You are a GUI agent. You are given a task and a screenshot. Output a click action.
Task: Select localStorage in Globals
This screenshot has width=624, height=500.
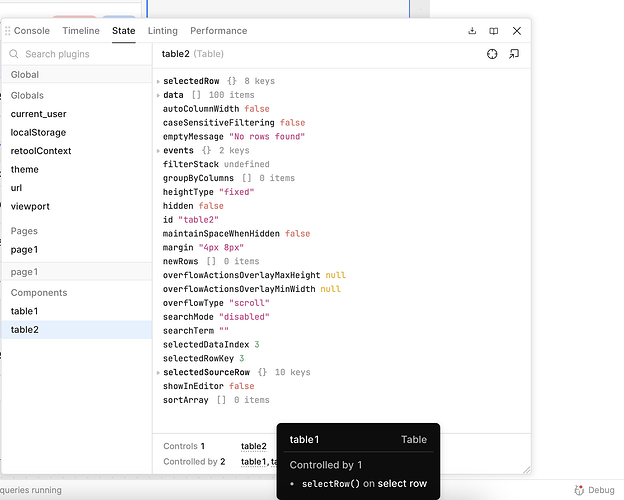tap(38, 132)
